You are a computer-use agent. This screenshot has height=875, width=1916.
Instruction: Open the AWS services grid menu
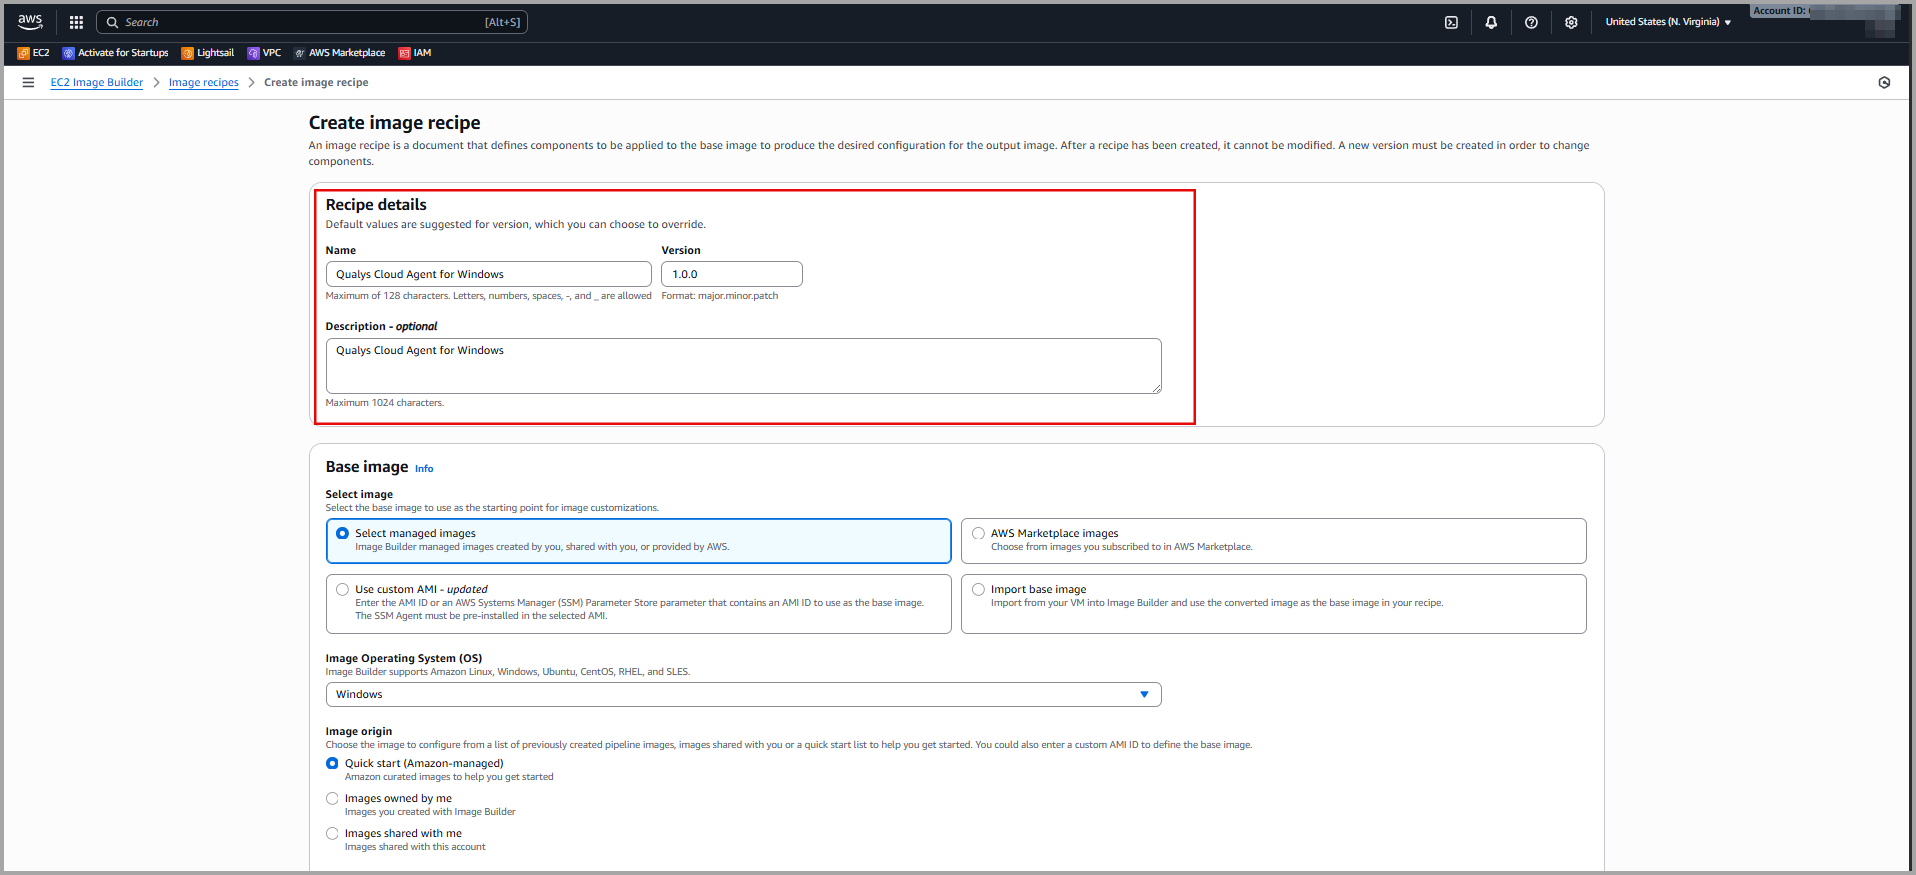coord(76,22)
